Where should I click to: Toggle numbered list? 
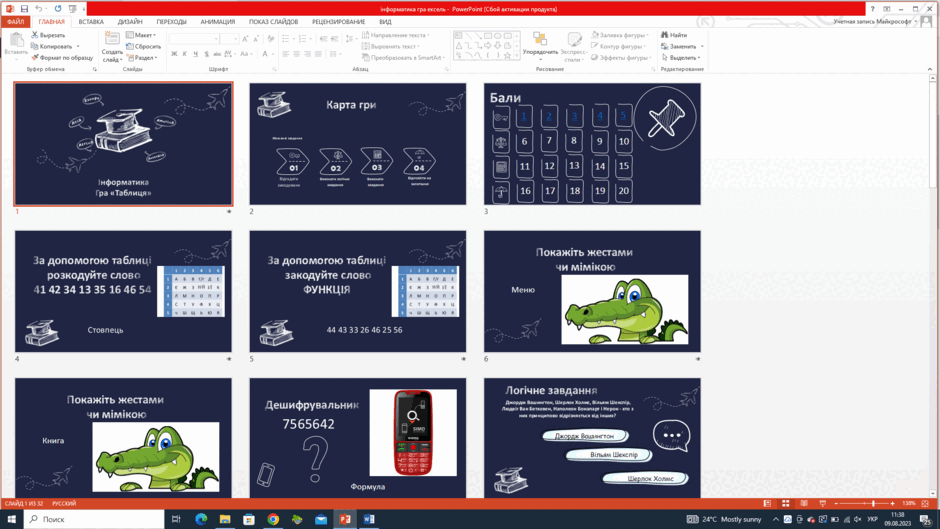tap(303, 38)
